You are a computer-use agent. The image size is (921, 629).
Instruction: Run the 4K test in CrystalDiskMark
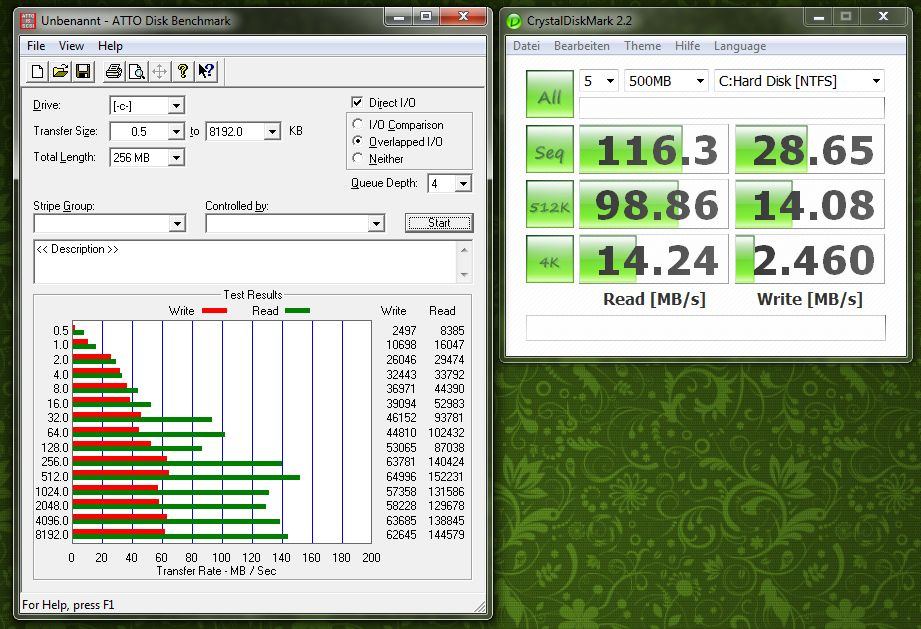[x=550, y=259]
